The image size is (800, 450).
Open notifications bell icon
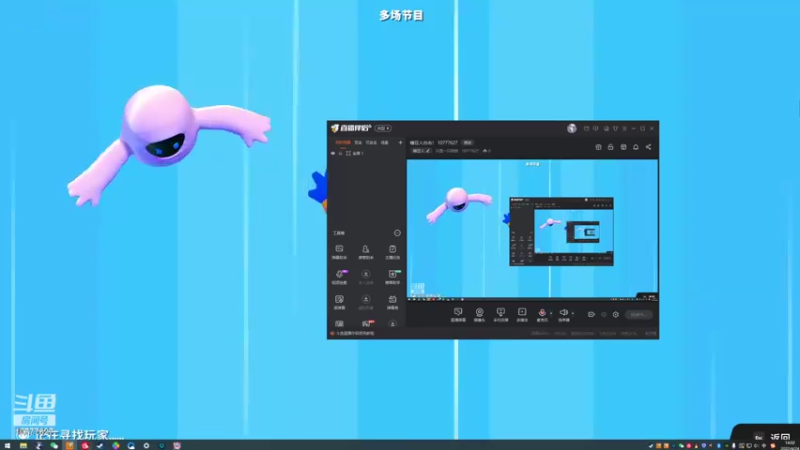coord(636,147)
